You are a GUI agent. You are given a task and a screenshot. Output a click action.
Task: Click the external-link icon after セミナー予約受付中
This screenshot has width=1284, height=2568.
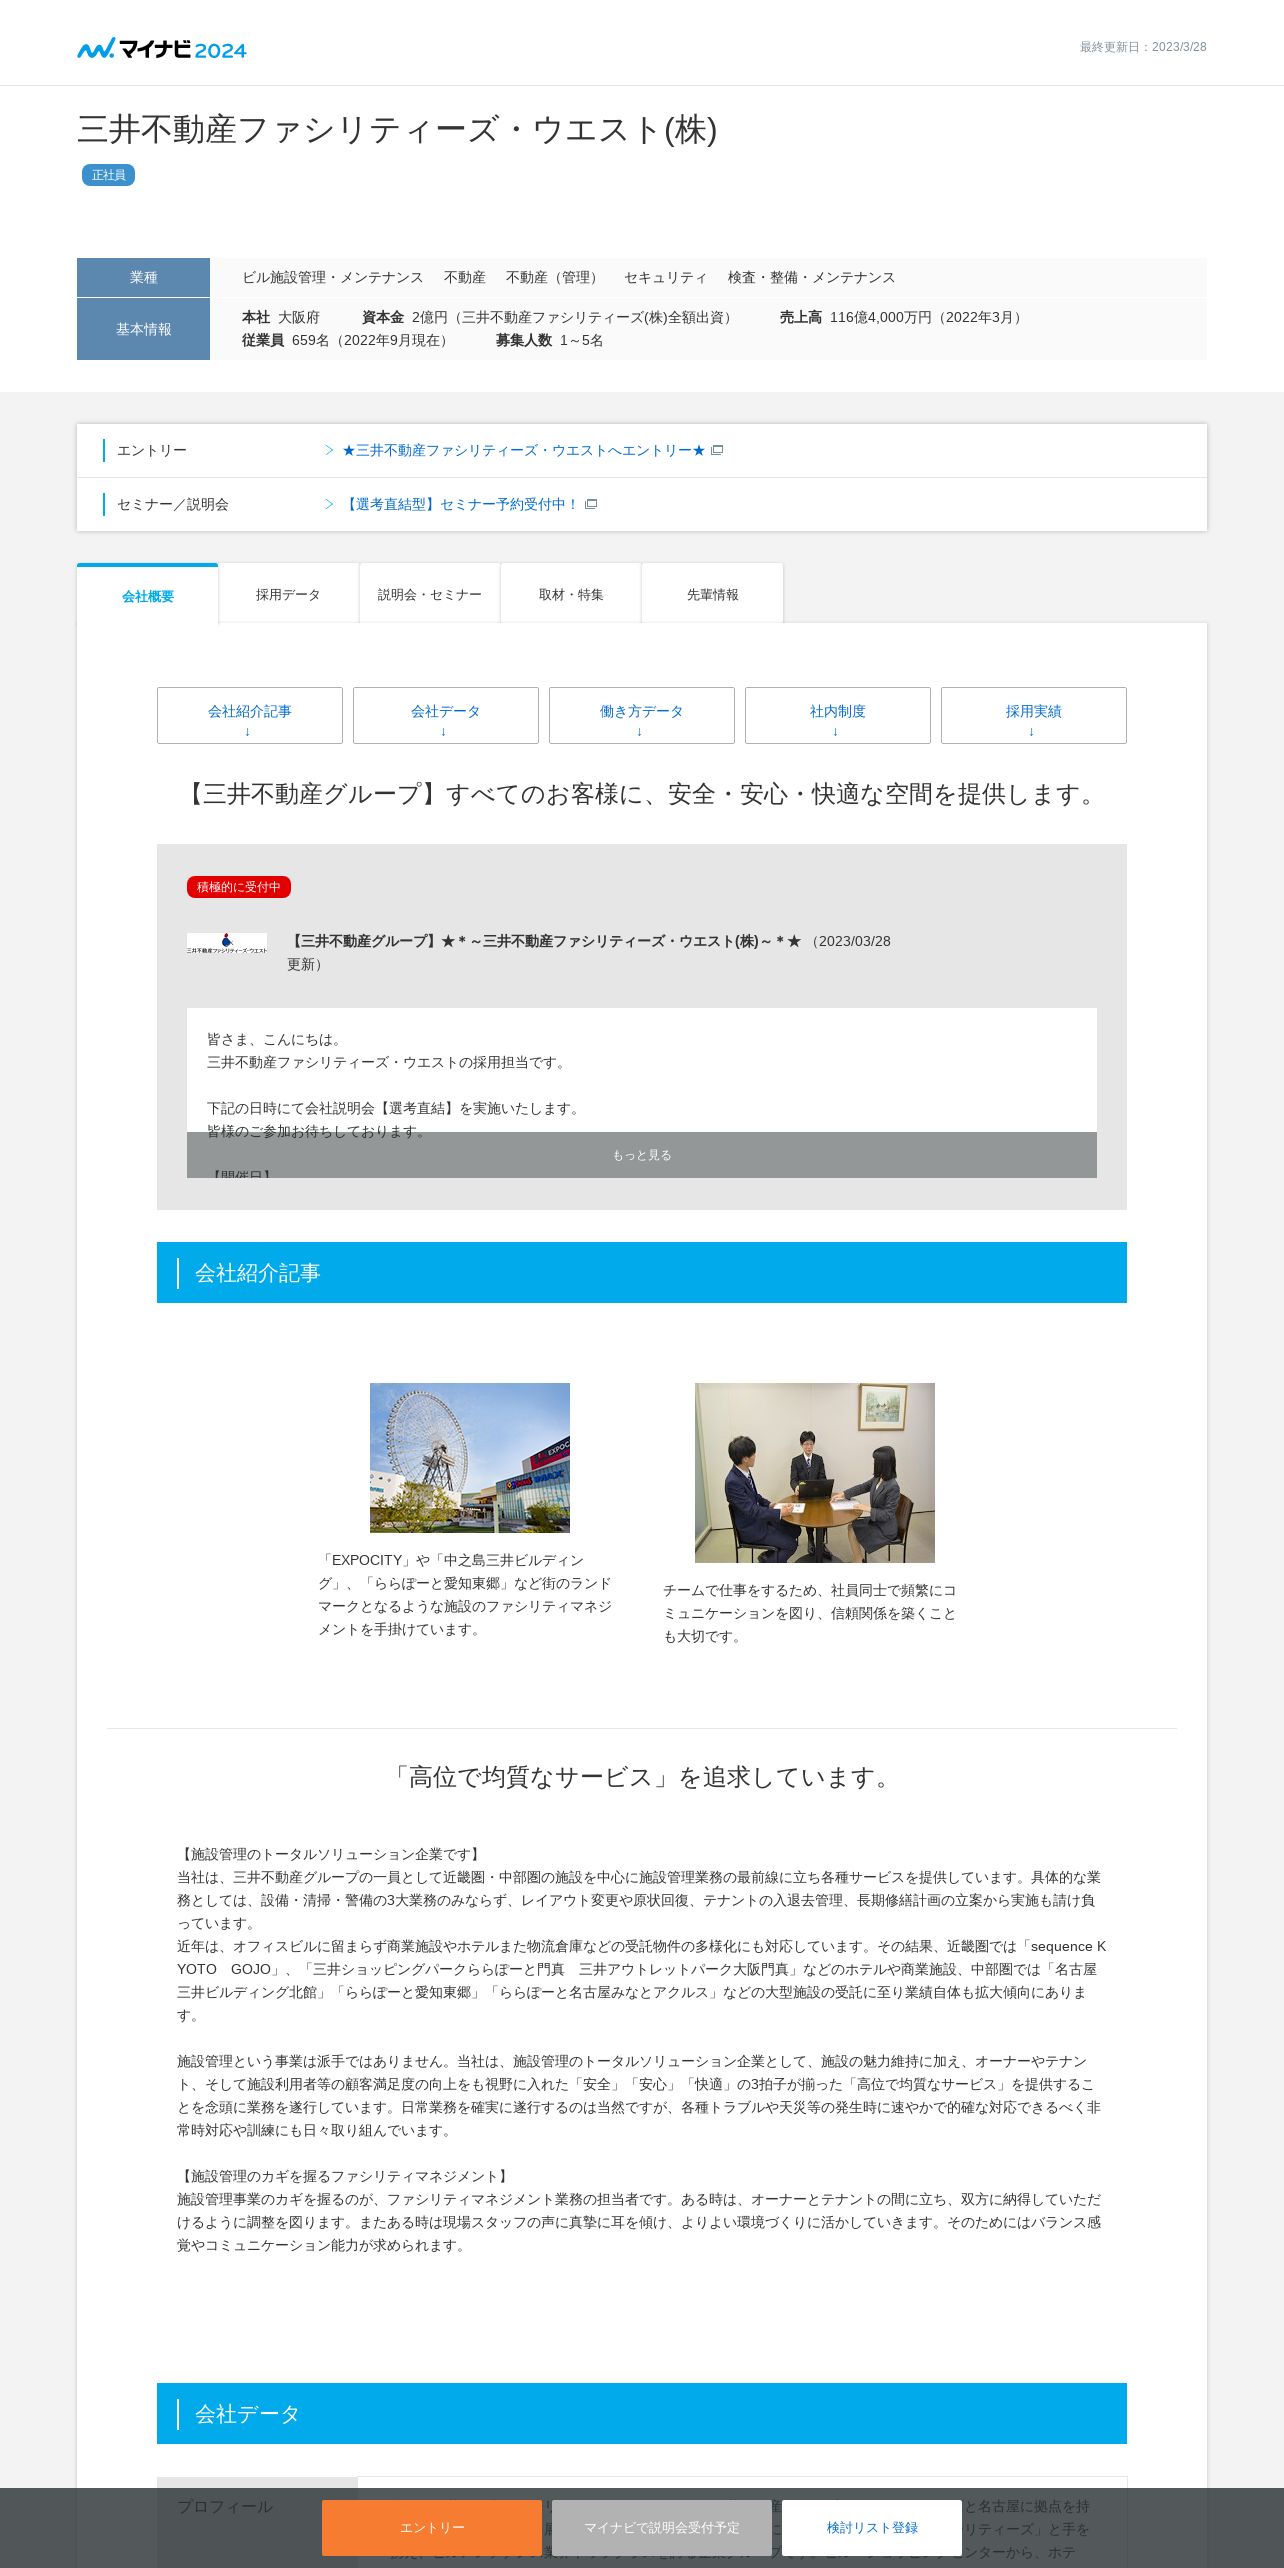(x=591, y=505)
